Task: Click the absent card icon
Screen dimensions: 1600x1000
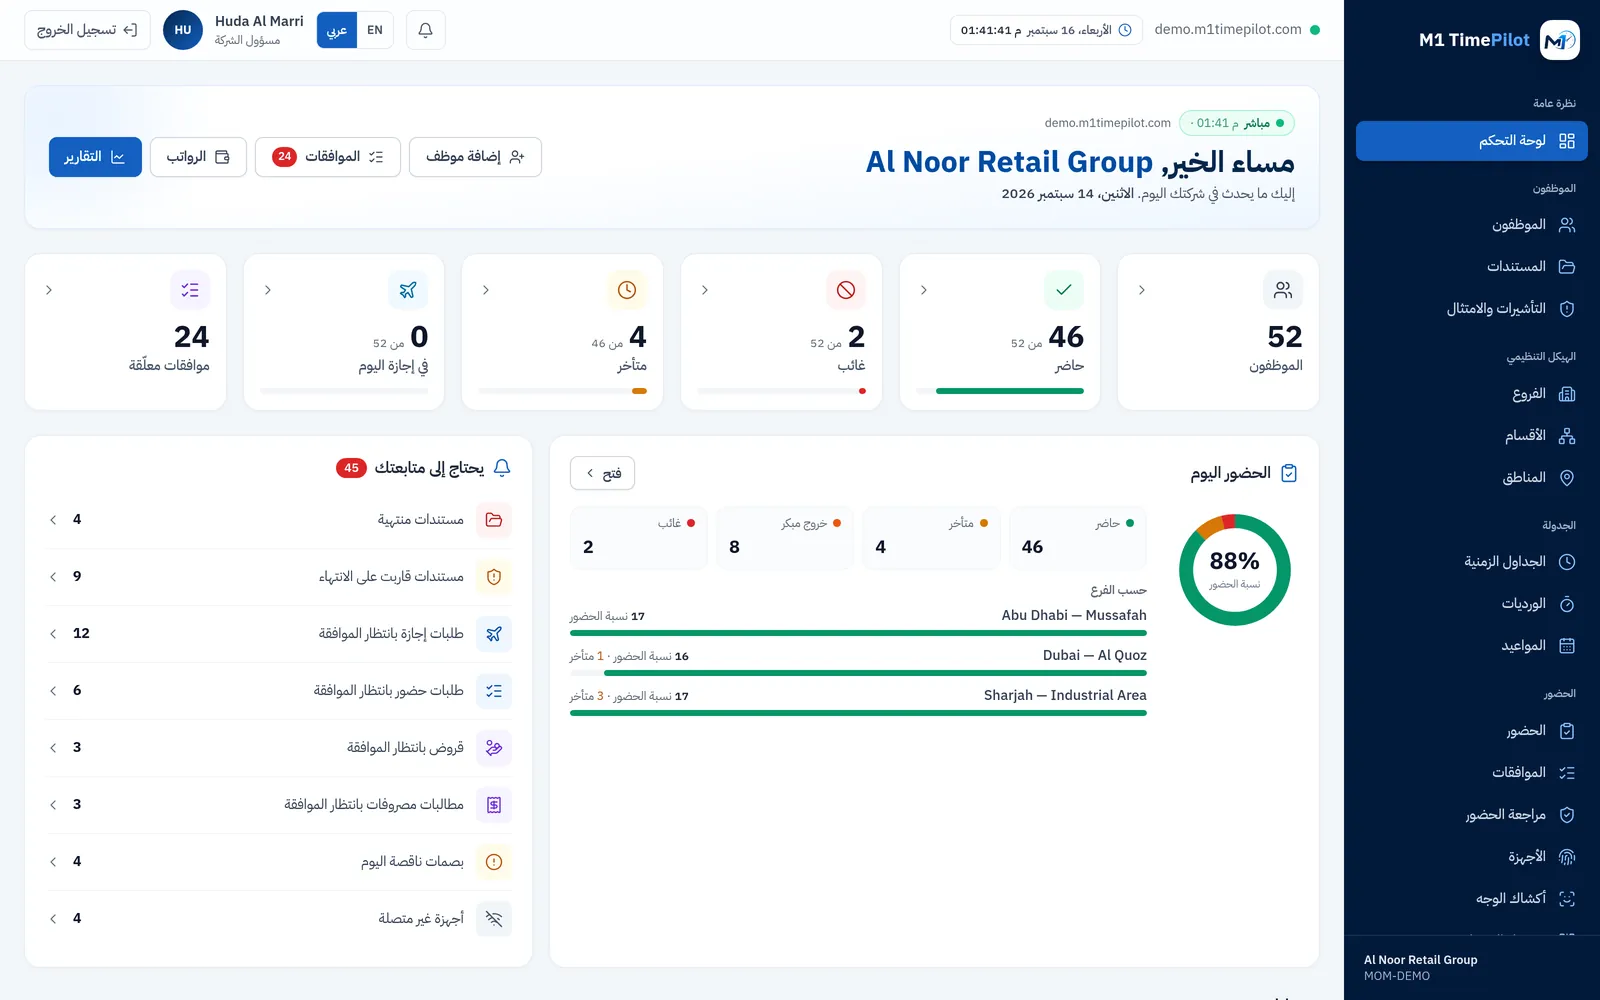Action: (x=846, y=290)
